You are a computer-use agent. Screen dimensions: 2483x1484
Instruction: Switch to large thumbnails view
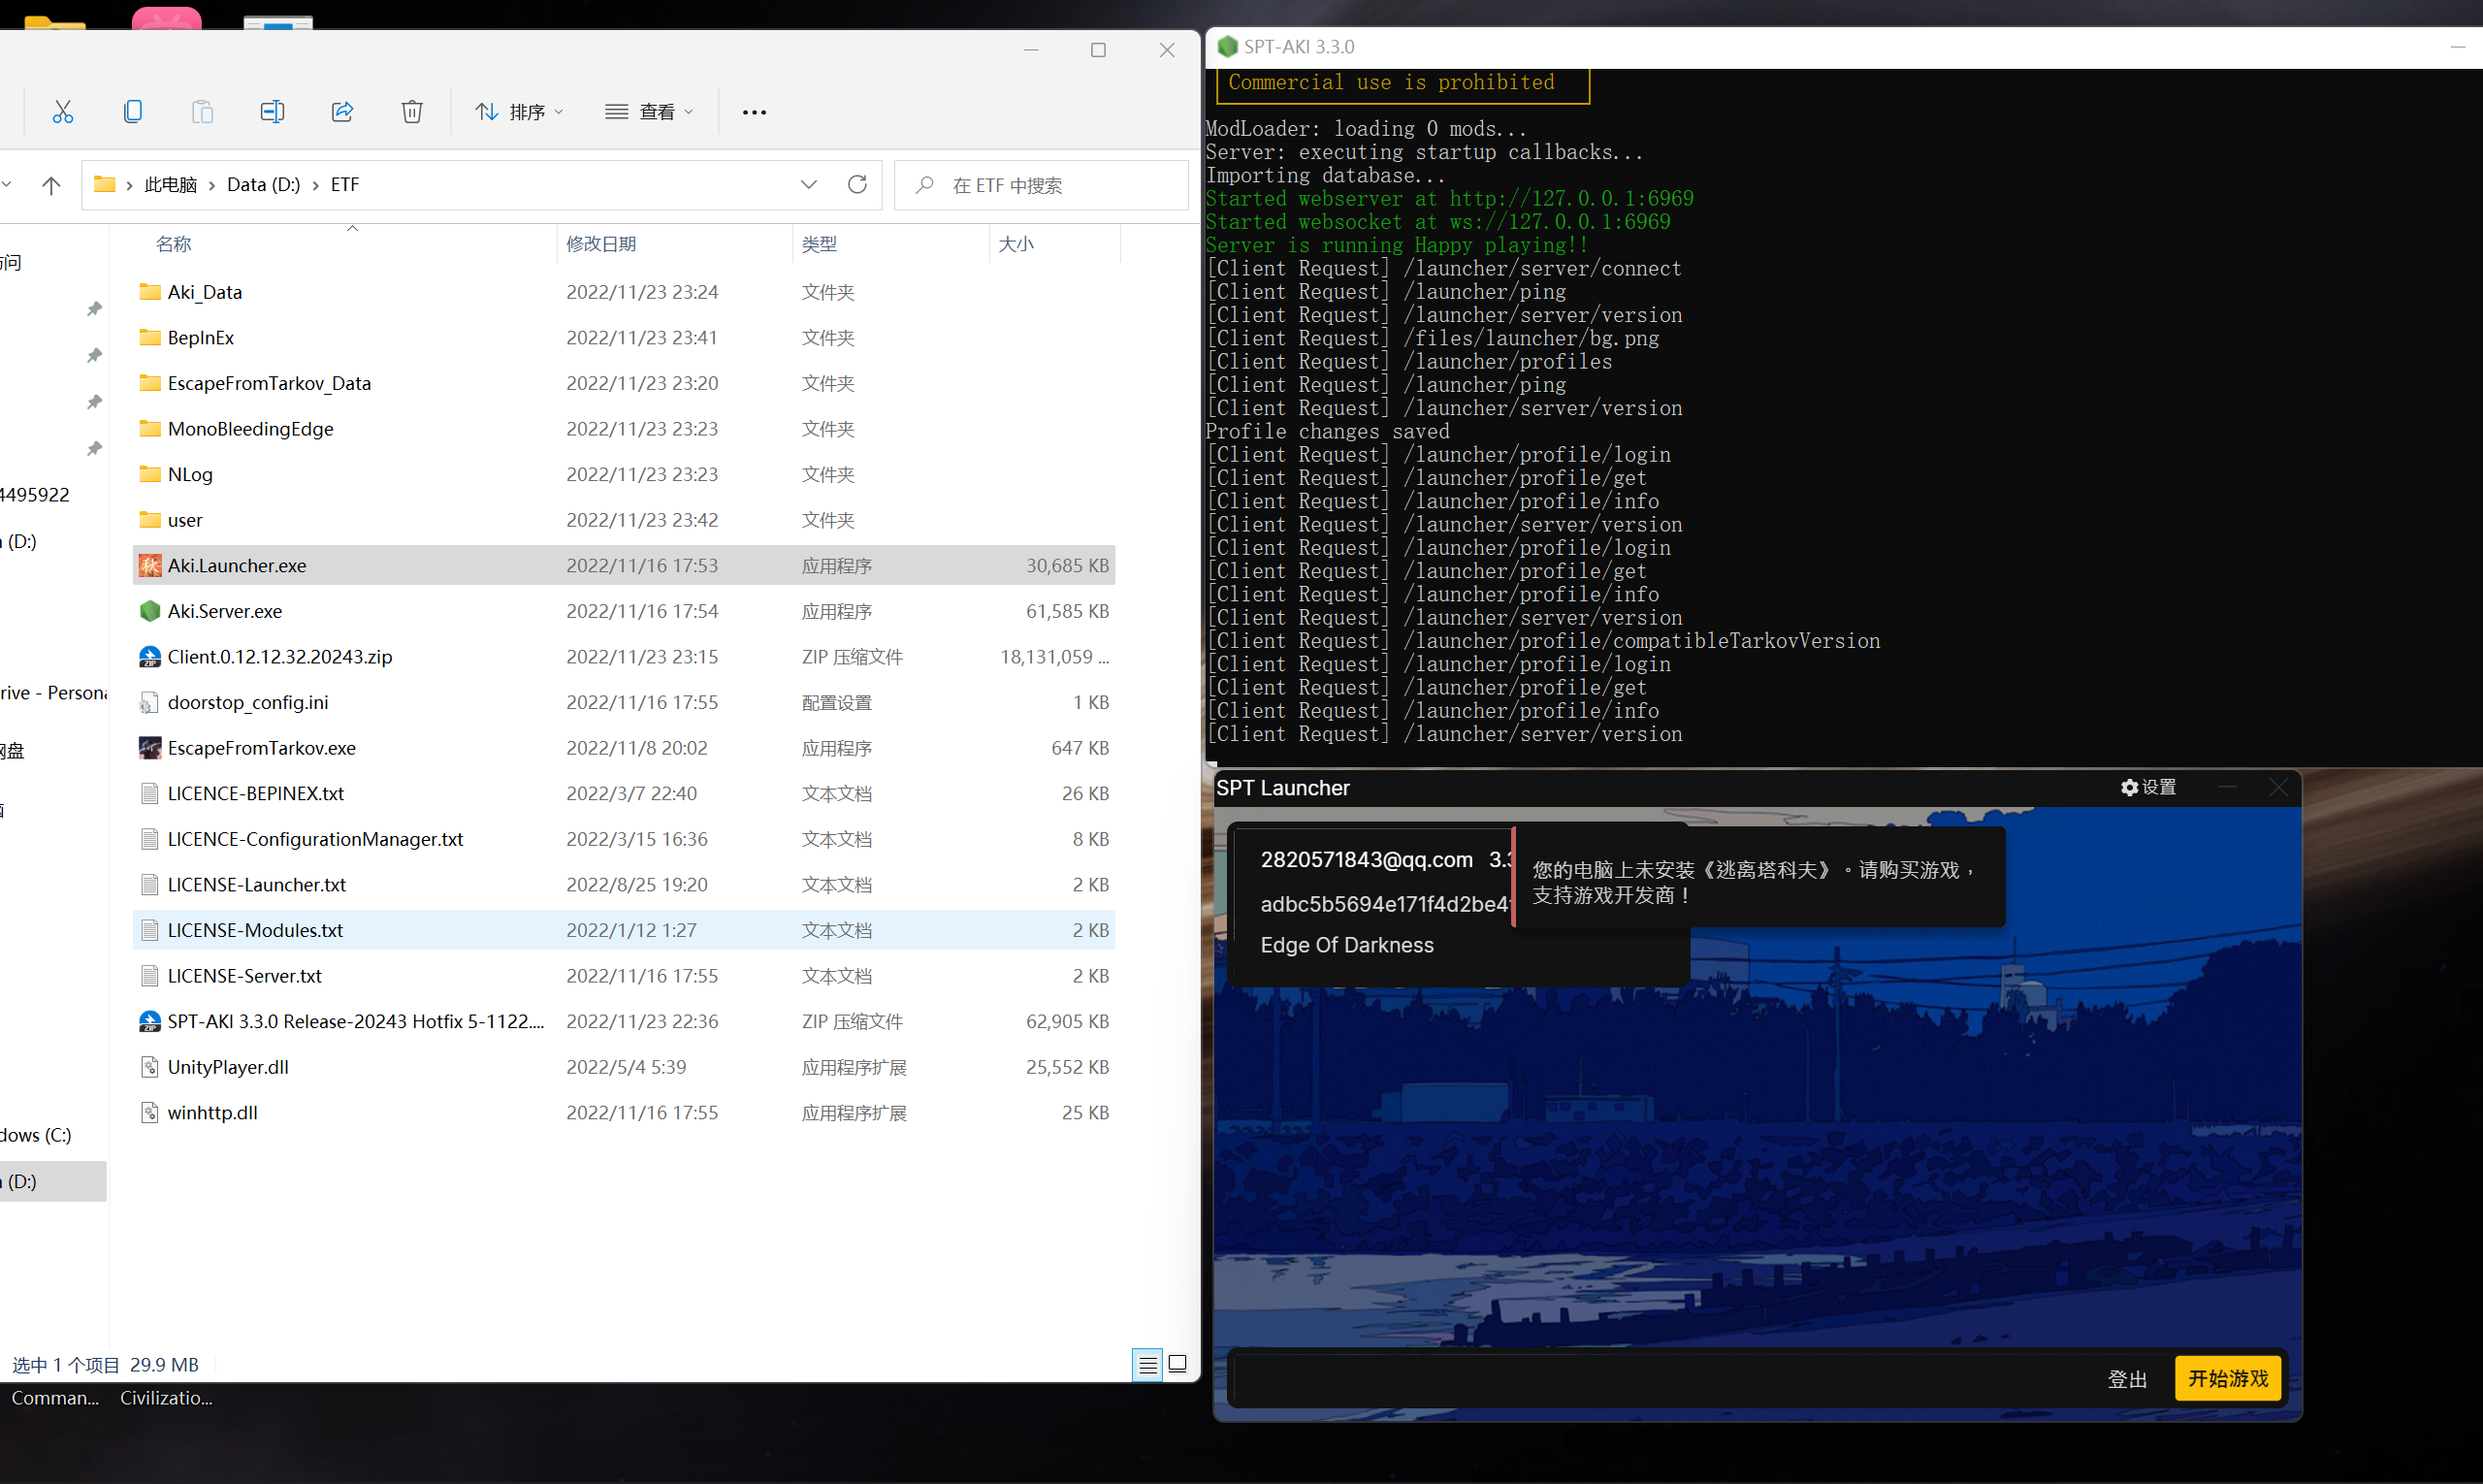pos(1178,1364)
